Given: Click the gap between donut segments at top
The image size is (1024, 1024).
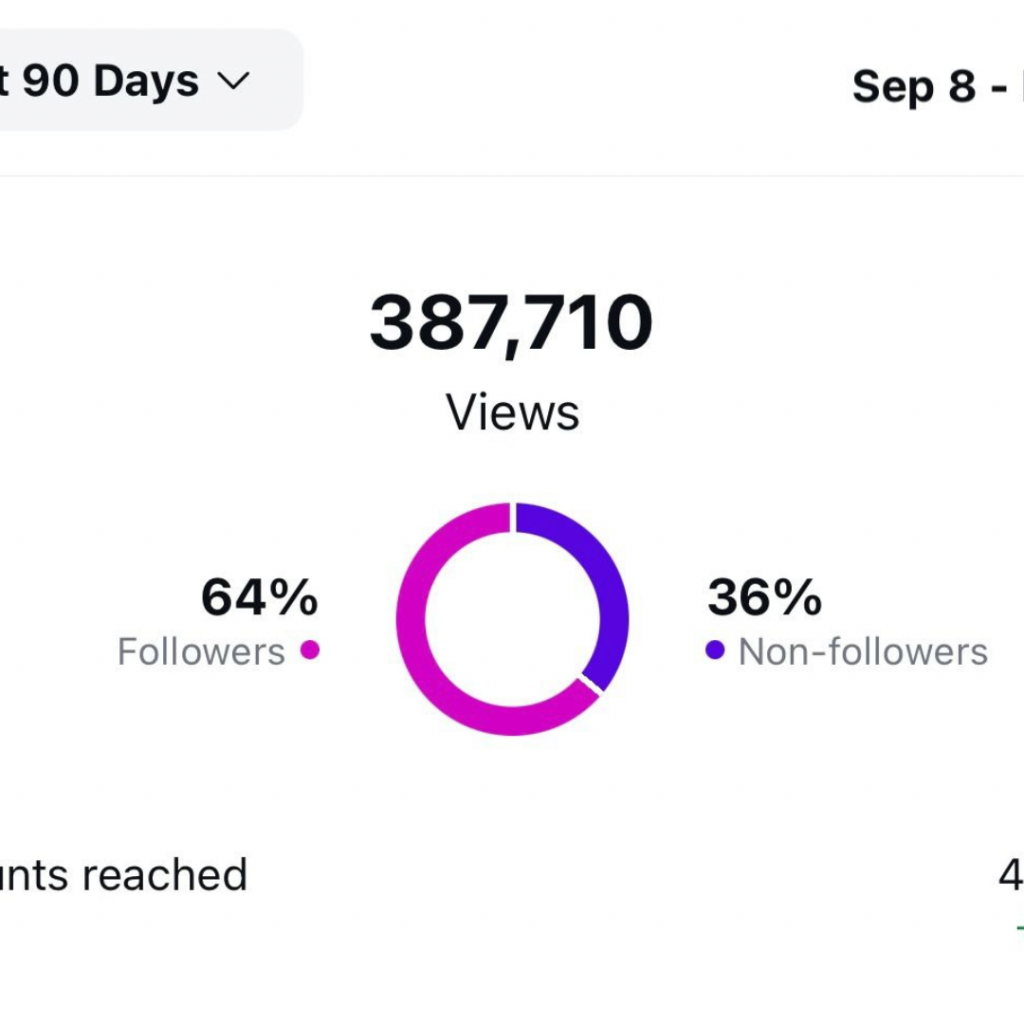Looking at the screenshot, I should (x=513, y=517).
